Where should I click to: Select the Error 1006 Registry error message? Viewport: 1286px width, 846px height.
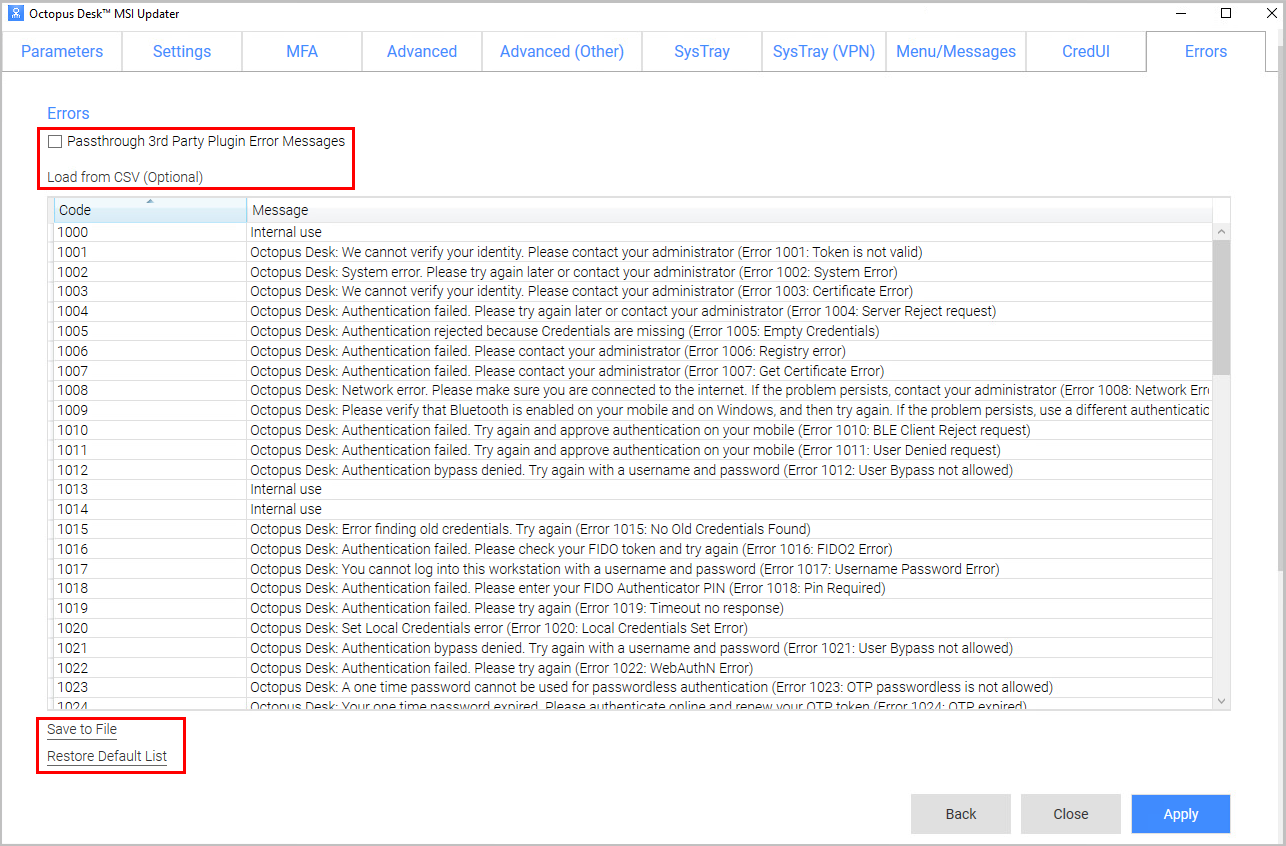pyautogui.click(x=730, y=351)
